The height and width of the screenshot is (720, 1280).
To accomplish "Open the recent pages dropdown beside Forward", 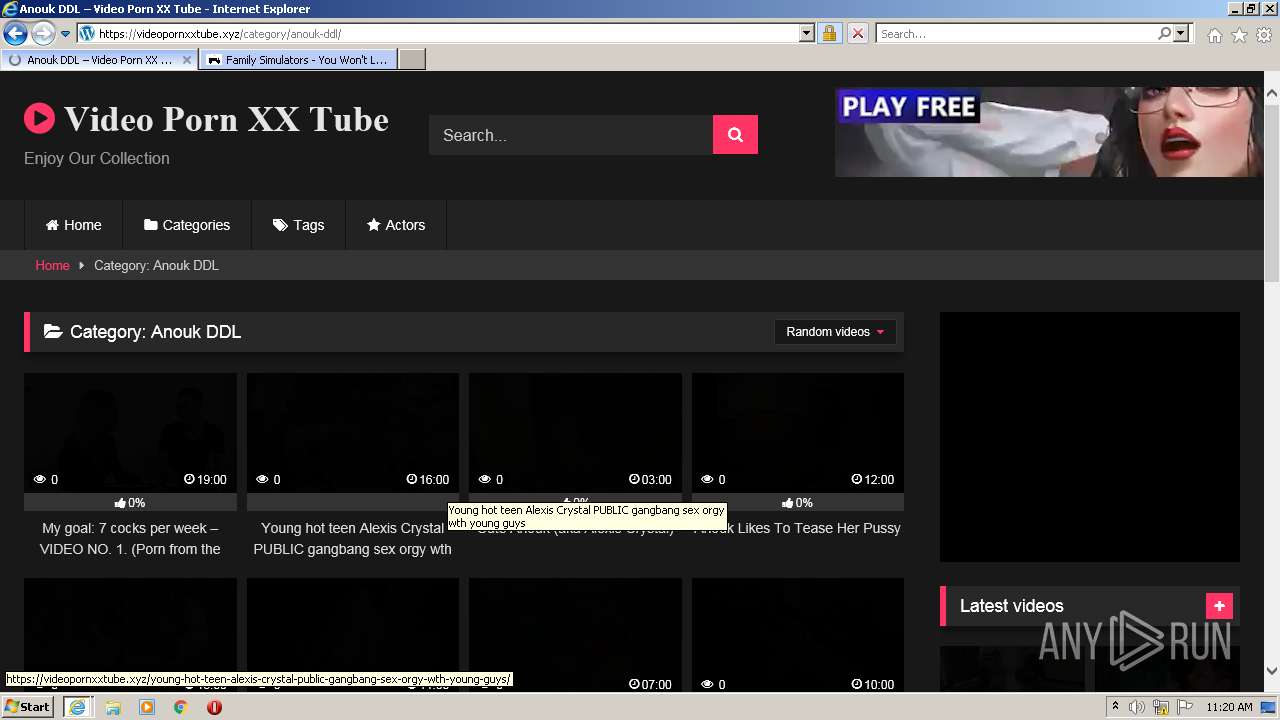I will click(x=66, y=34).
